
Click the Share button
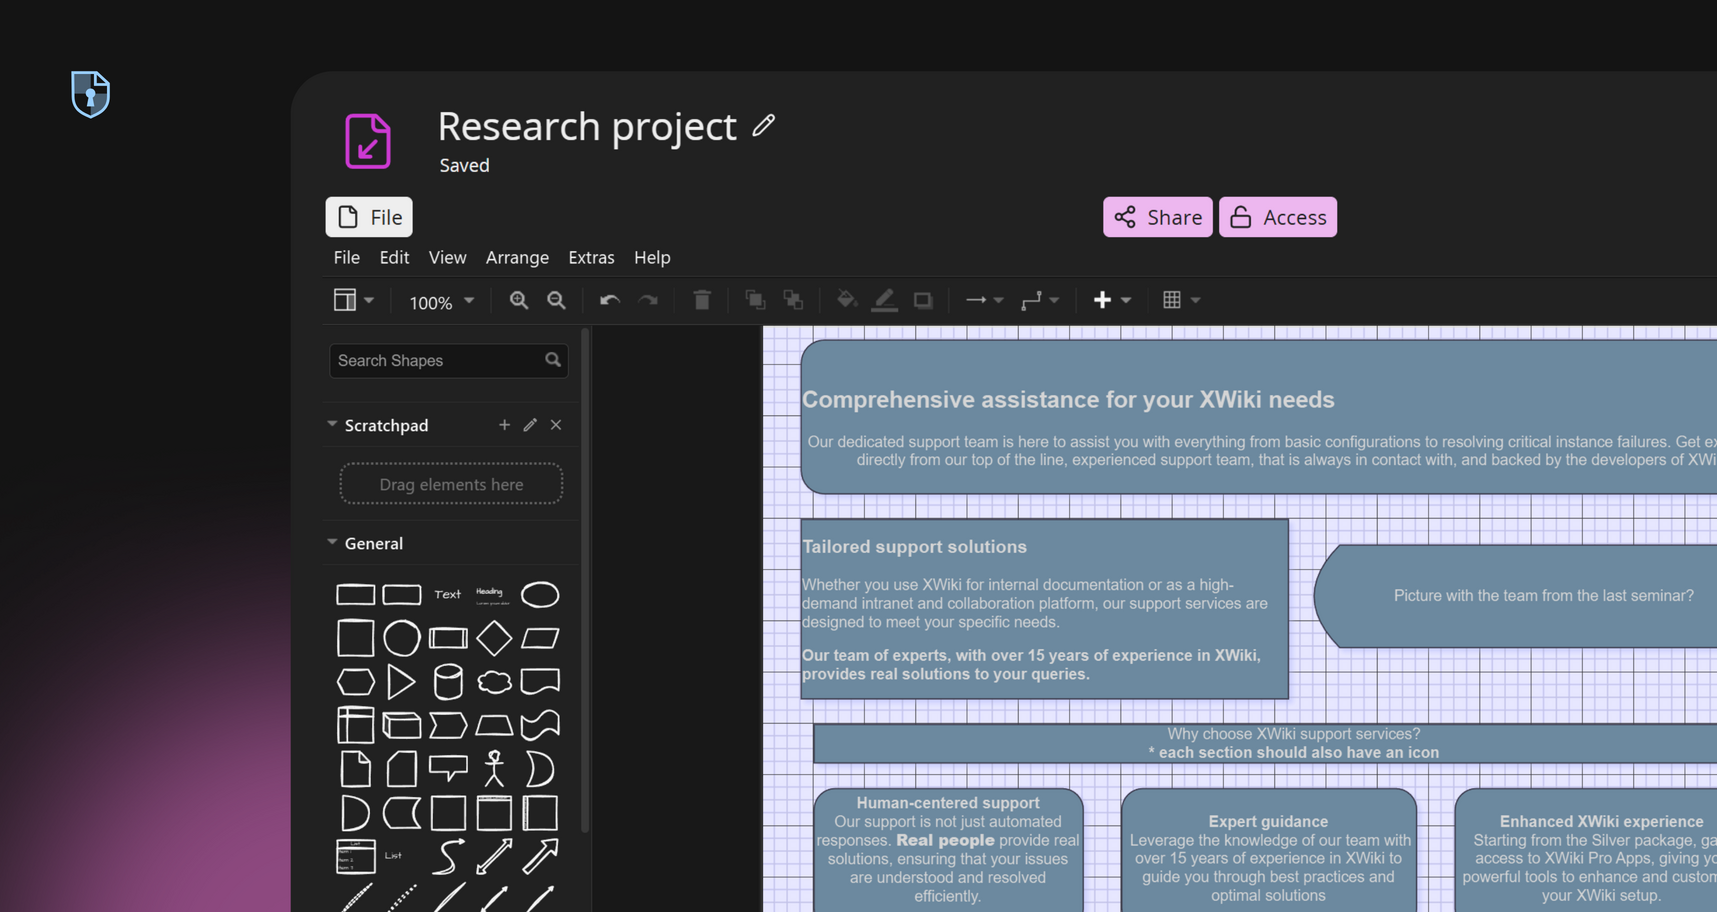(x=1157, y=217)
